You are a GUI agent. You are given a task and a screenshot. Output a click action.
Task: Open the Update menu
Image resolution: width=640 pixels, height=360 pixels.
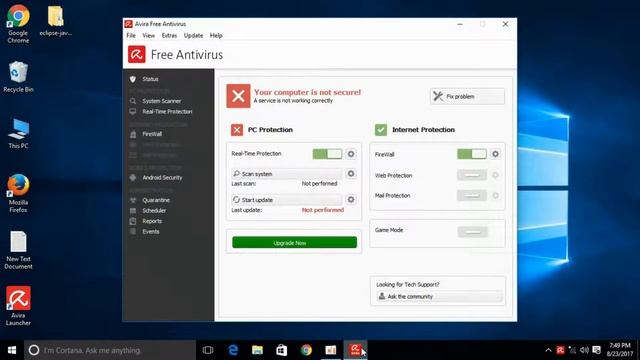193,36
